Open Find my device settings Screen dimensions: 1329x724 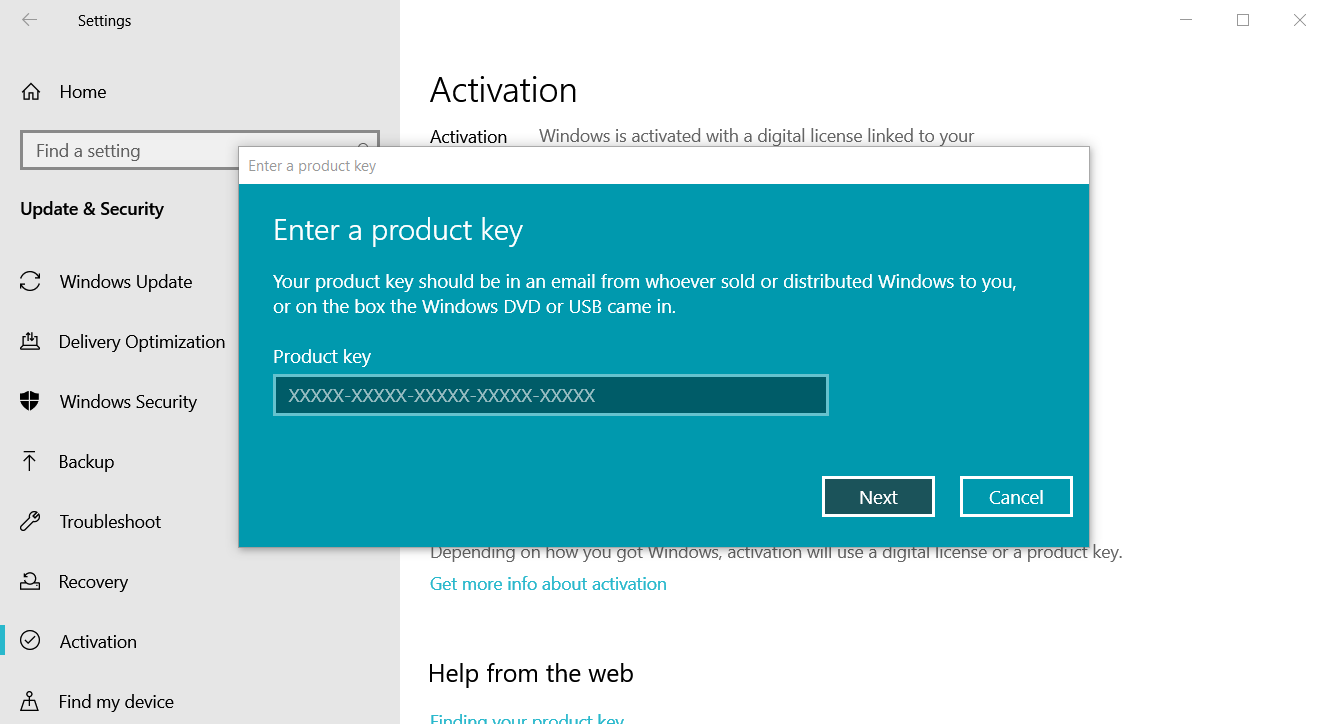(x=116, y=702)
